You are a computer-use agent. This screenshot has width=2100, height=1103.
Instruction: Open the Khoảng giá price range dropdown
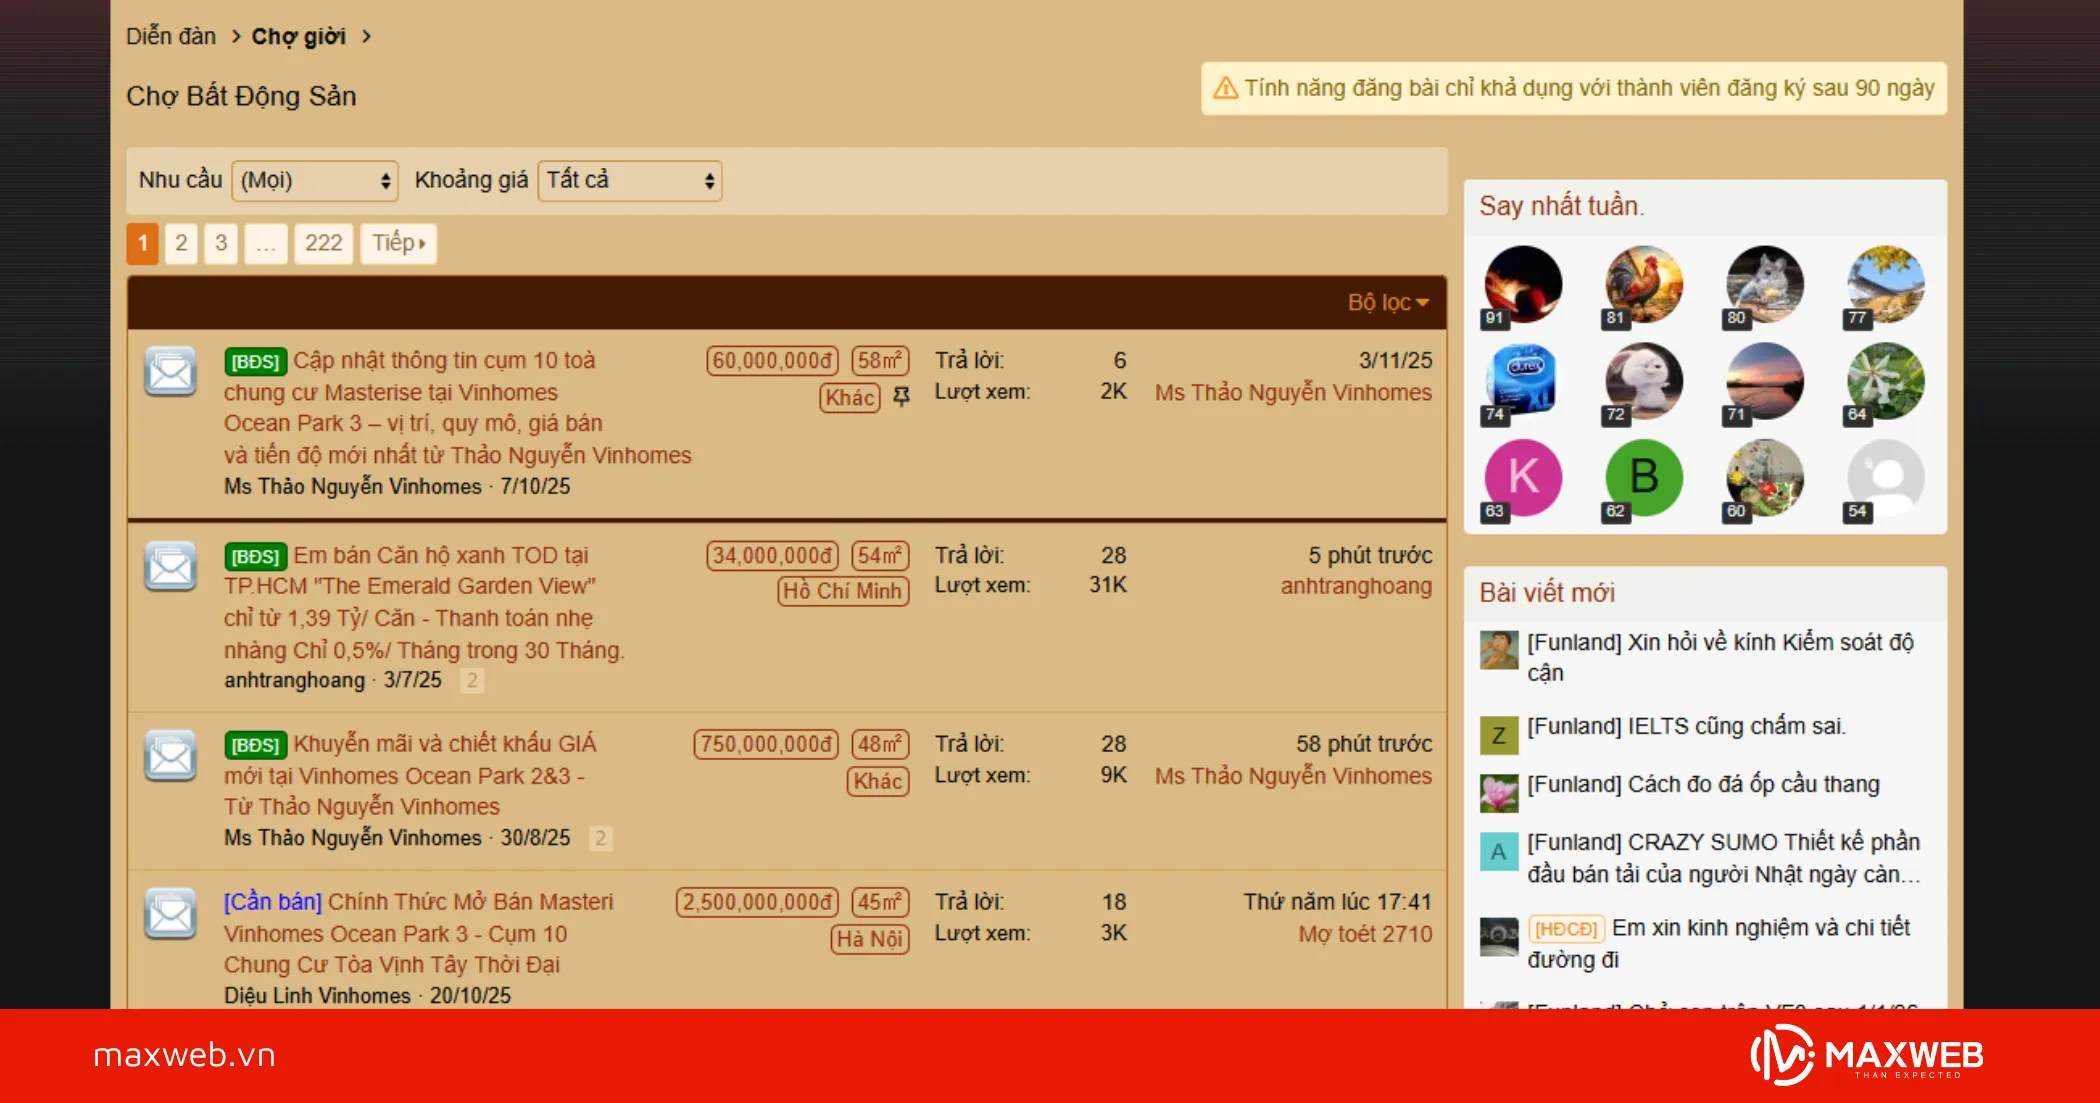pos(629,181)
